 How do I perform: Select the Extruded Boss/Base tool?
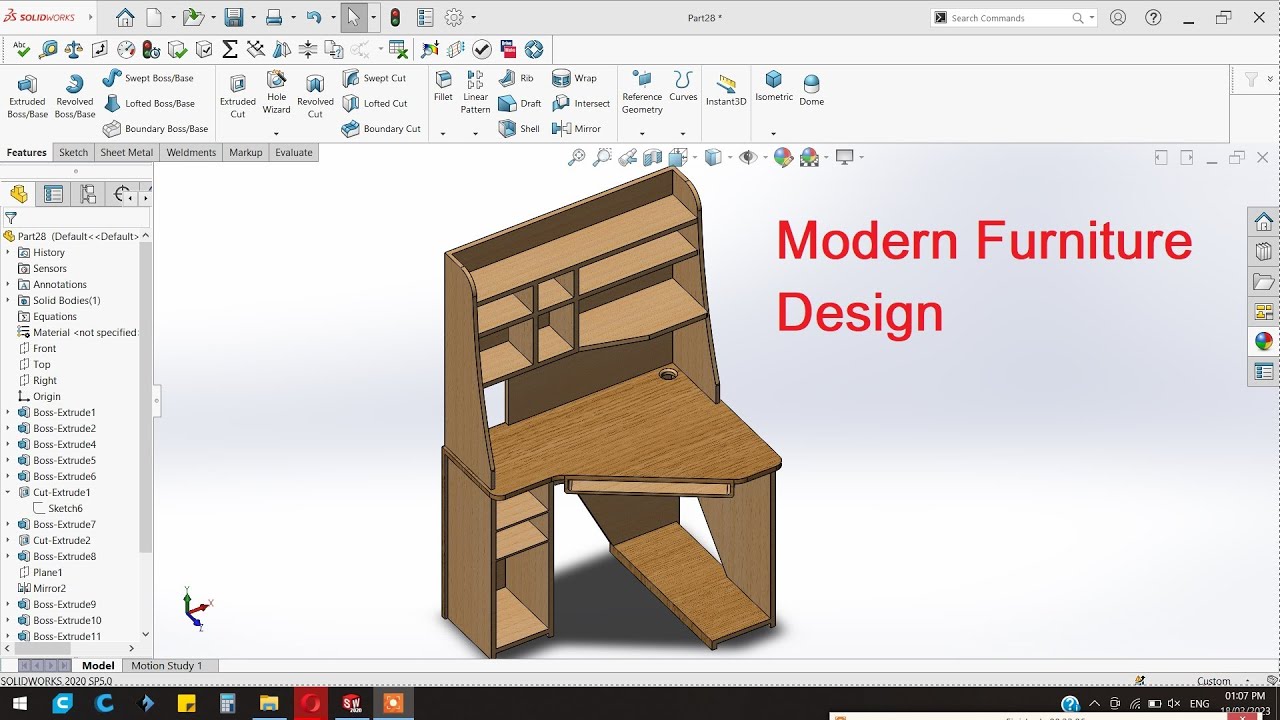(27, 96)
